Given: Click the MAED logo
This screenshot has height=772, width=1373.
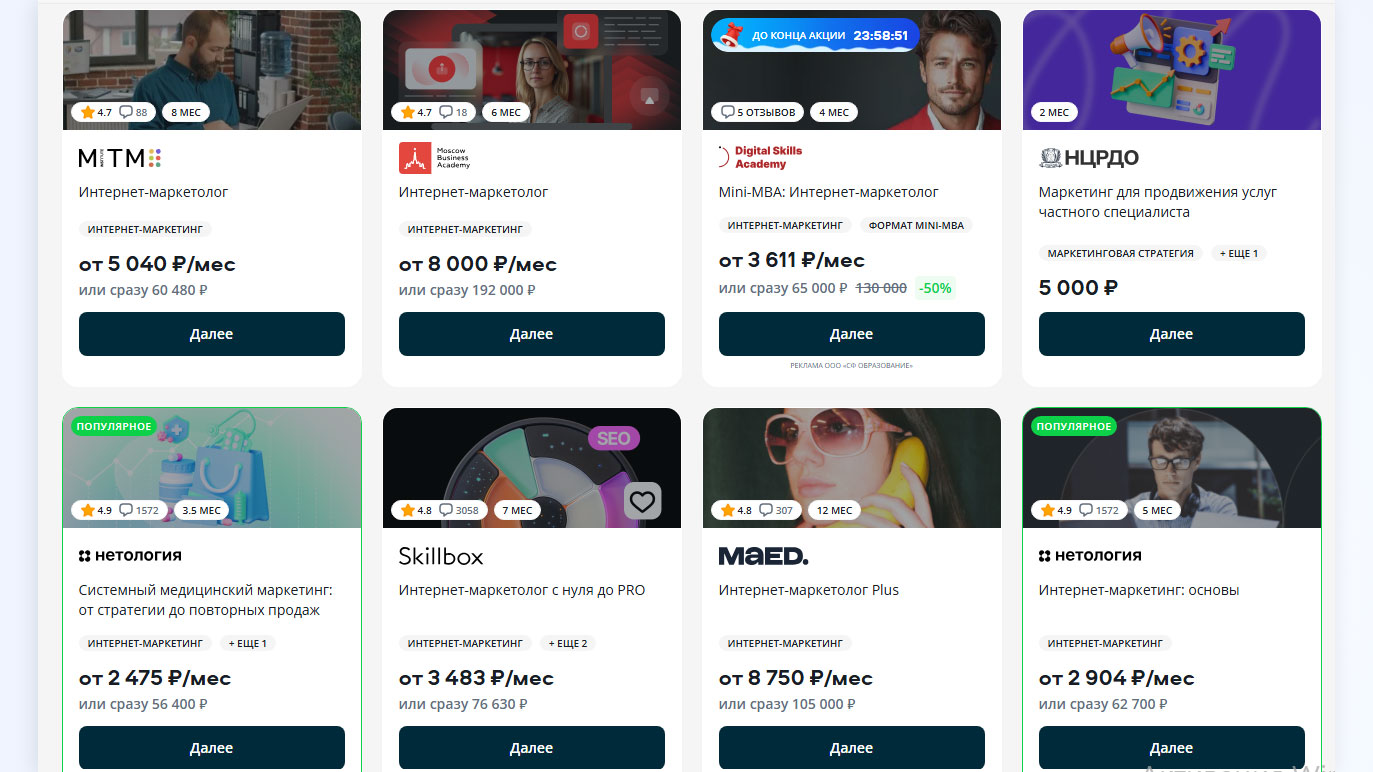Looking at the screenshot, I should tap(763, 556).
